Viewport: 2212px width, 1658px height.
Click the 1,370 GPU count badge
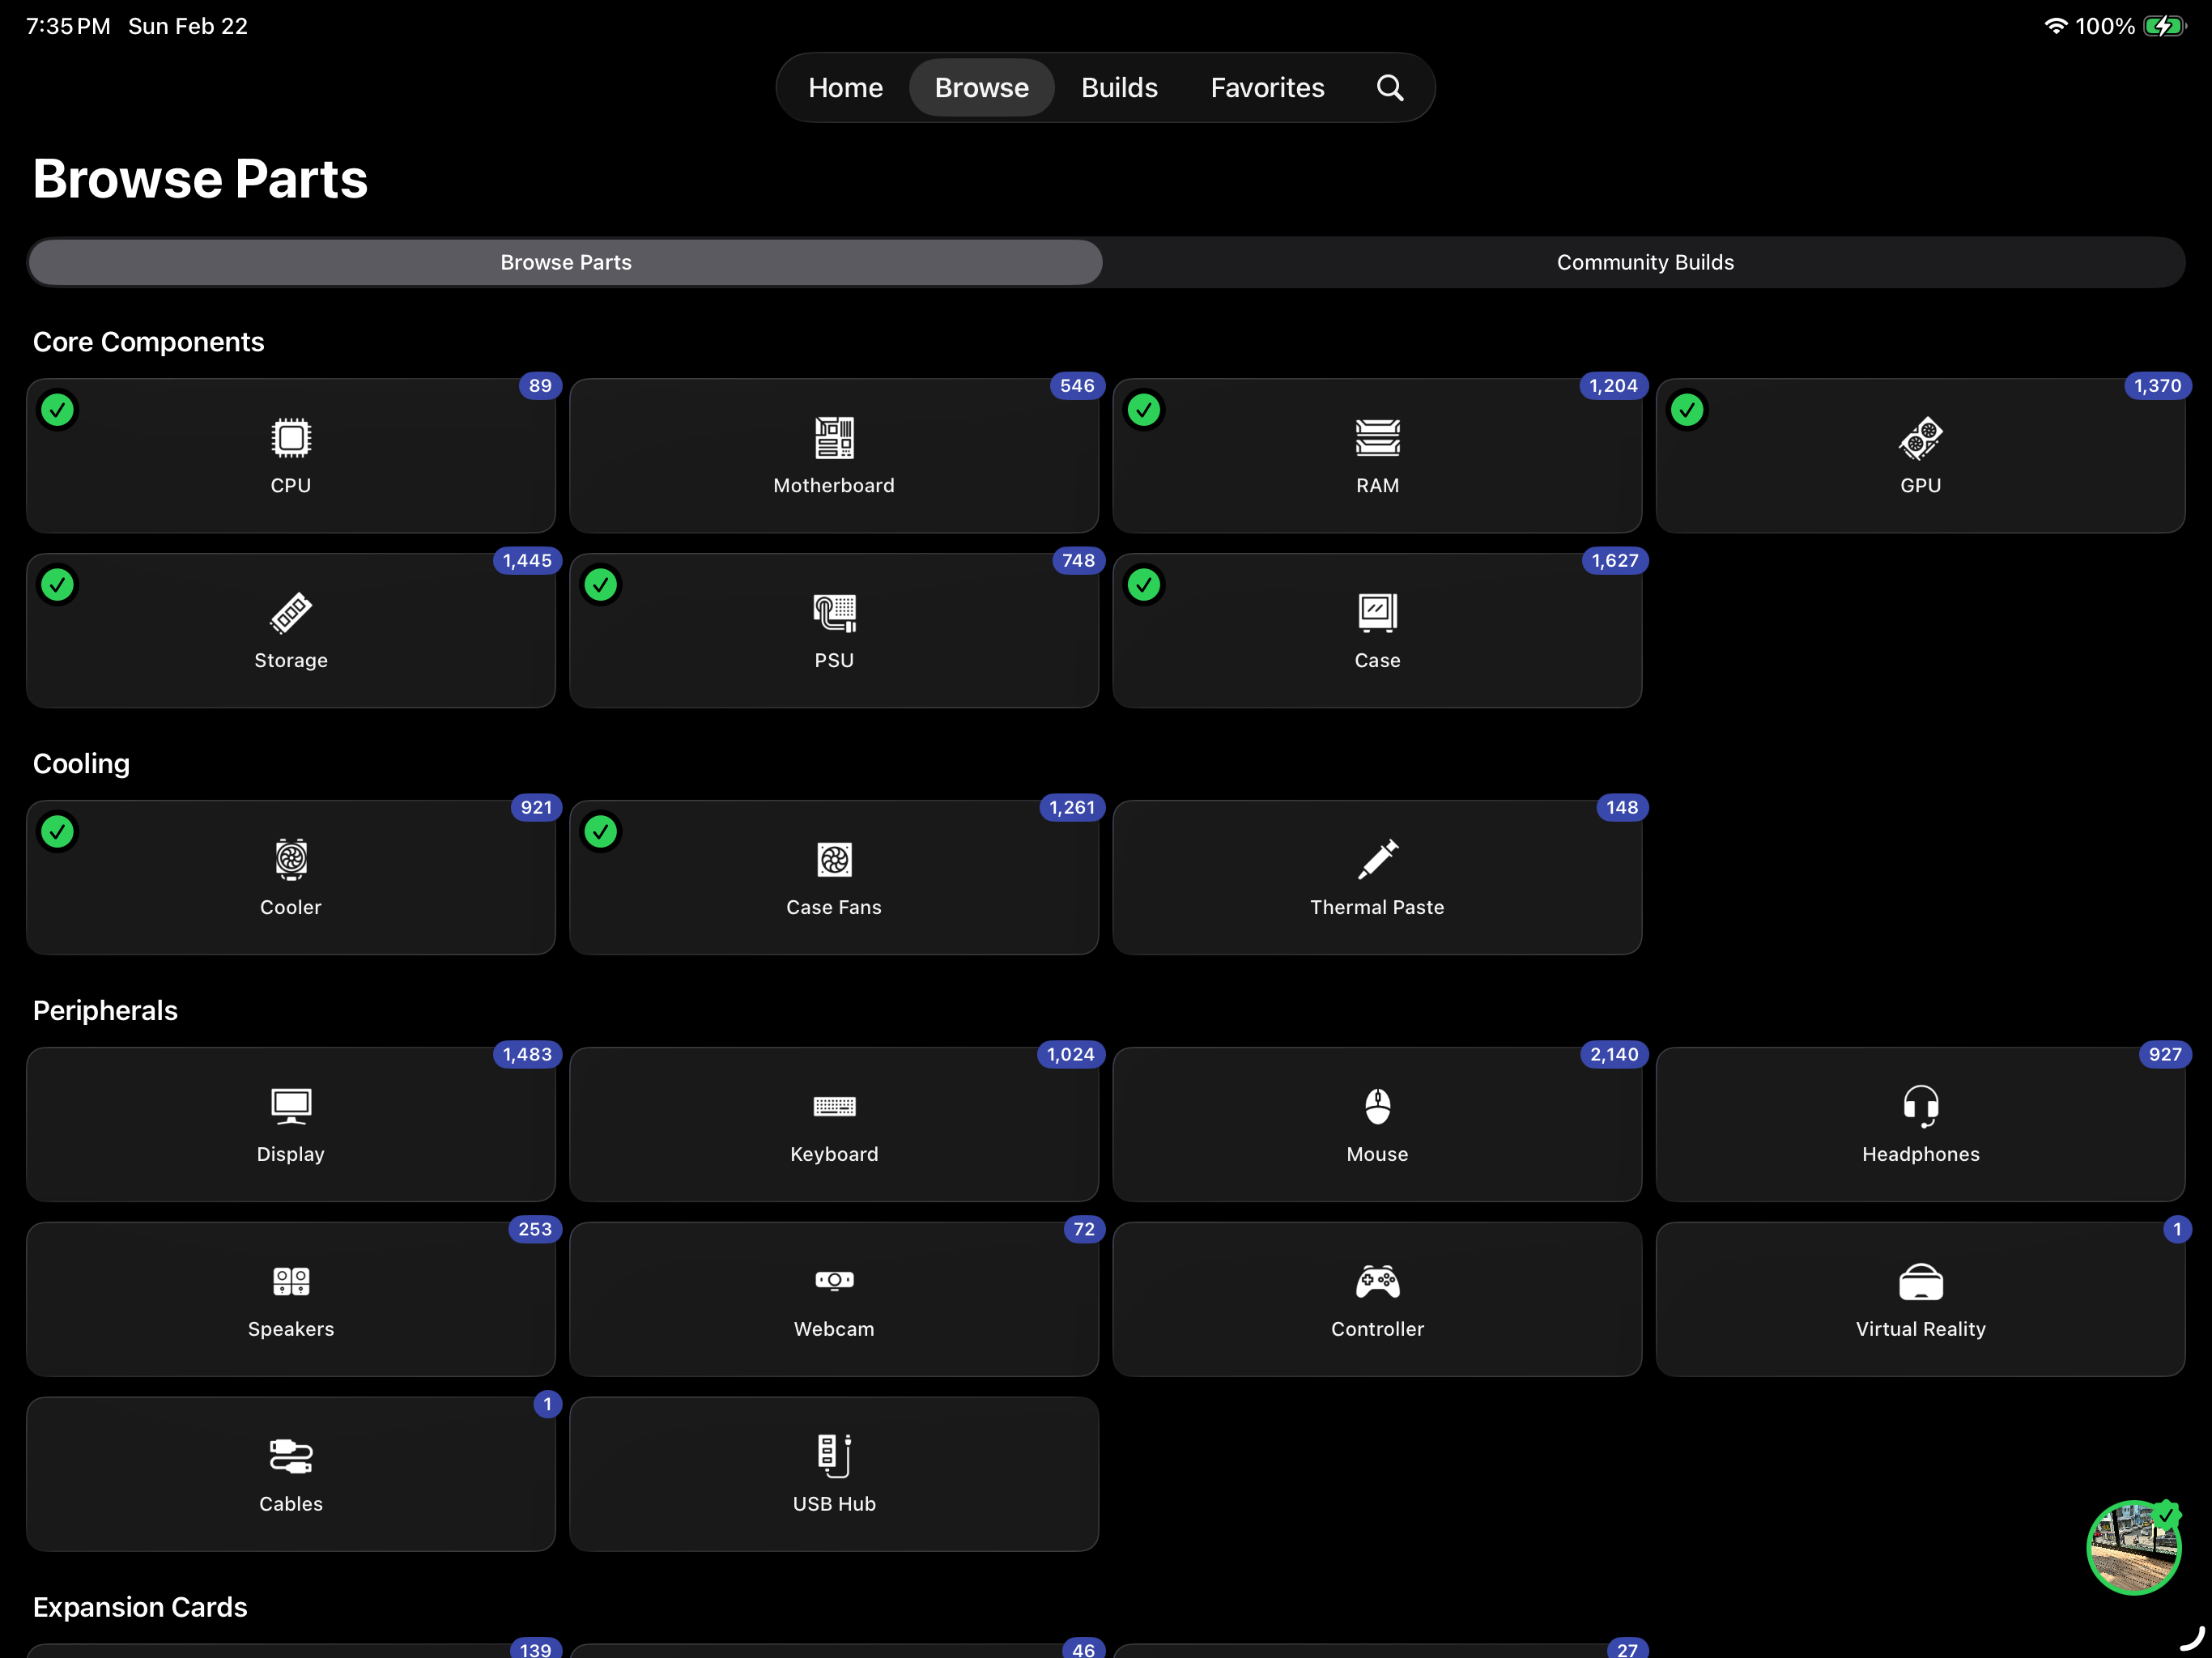[x=2157, y=386]
